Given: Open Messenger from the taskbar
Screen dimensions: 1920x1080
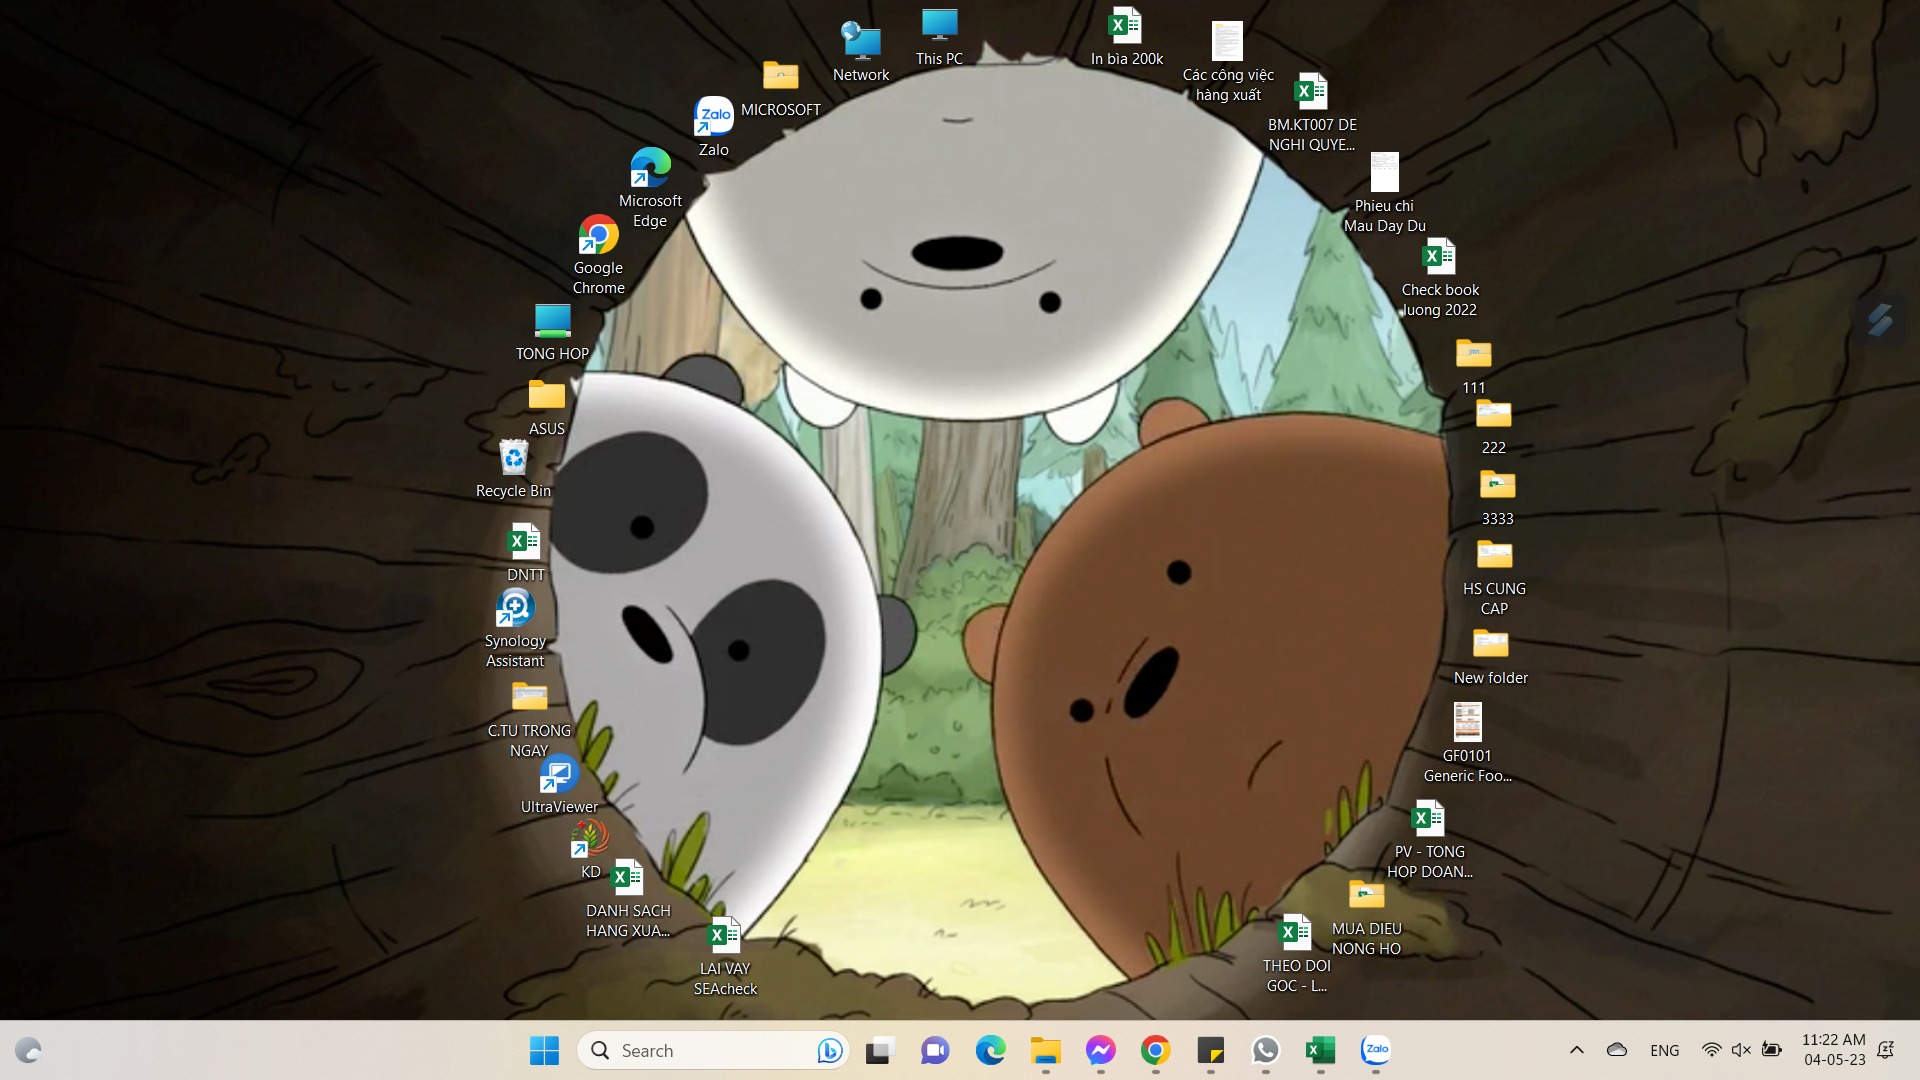Looking at the screenshot, I should [x=1101, y=1050].
